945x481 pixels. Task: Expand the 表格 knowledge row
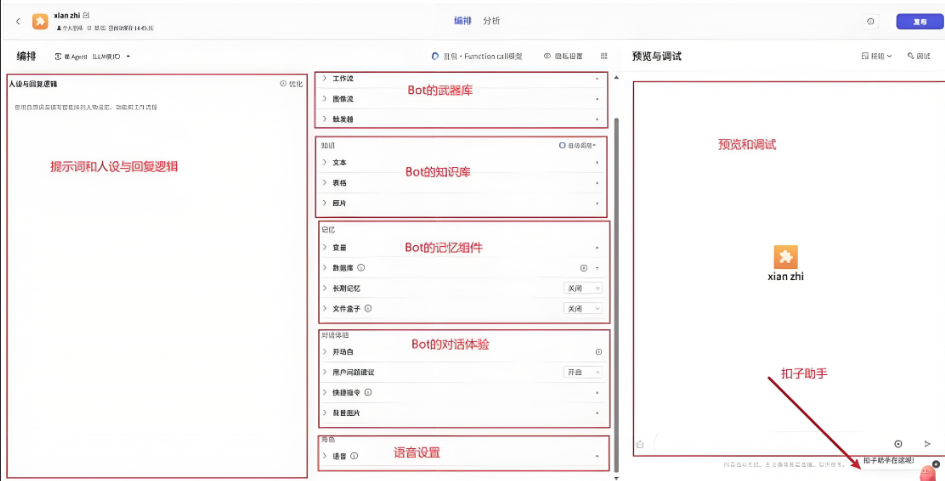pyautogui.click(x=324, y=183)
